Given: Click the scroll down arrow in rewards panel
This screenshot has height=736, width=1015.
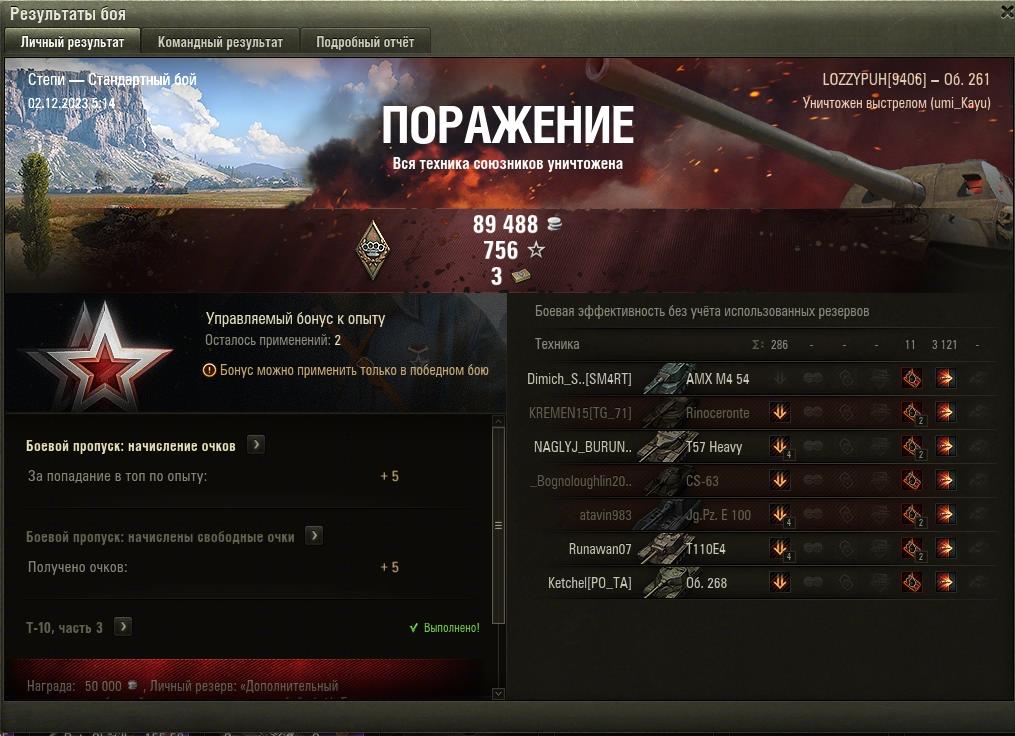Looking at the screenshot, I should (x=498, y=693).
